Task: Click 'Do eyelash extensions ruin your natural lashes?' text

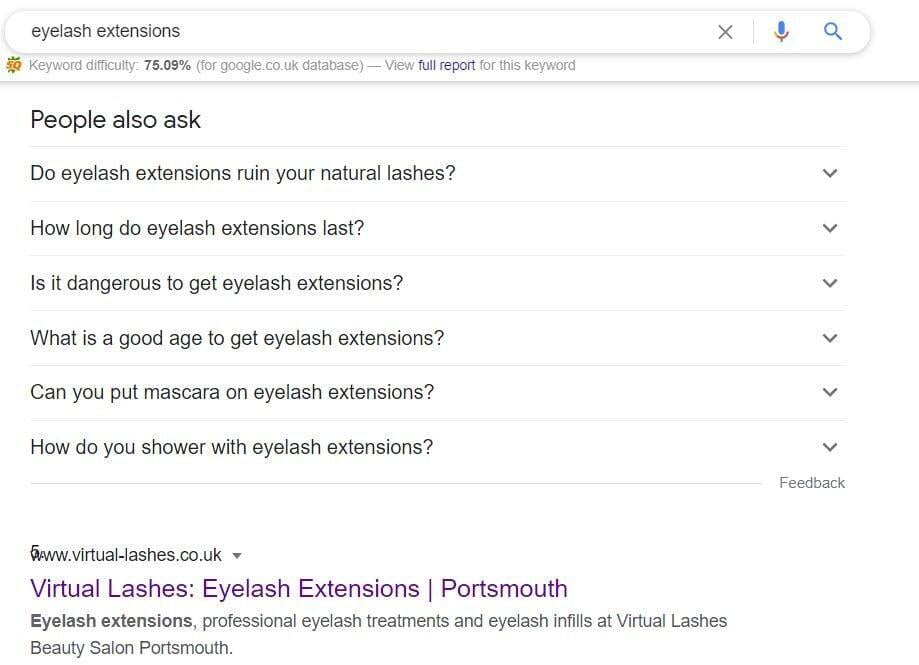Action: tap(243, 173)
